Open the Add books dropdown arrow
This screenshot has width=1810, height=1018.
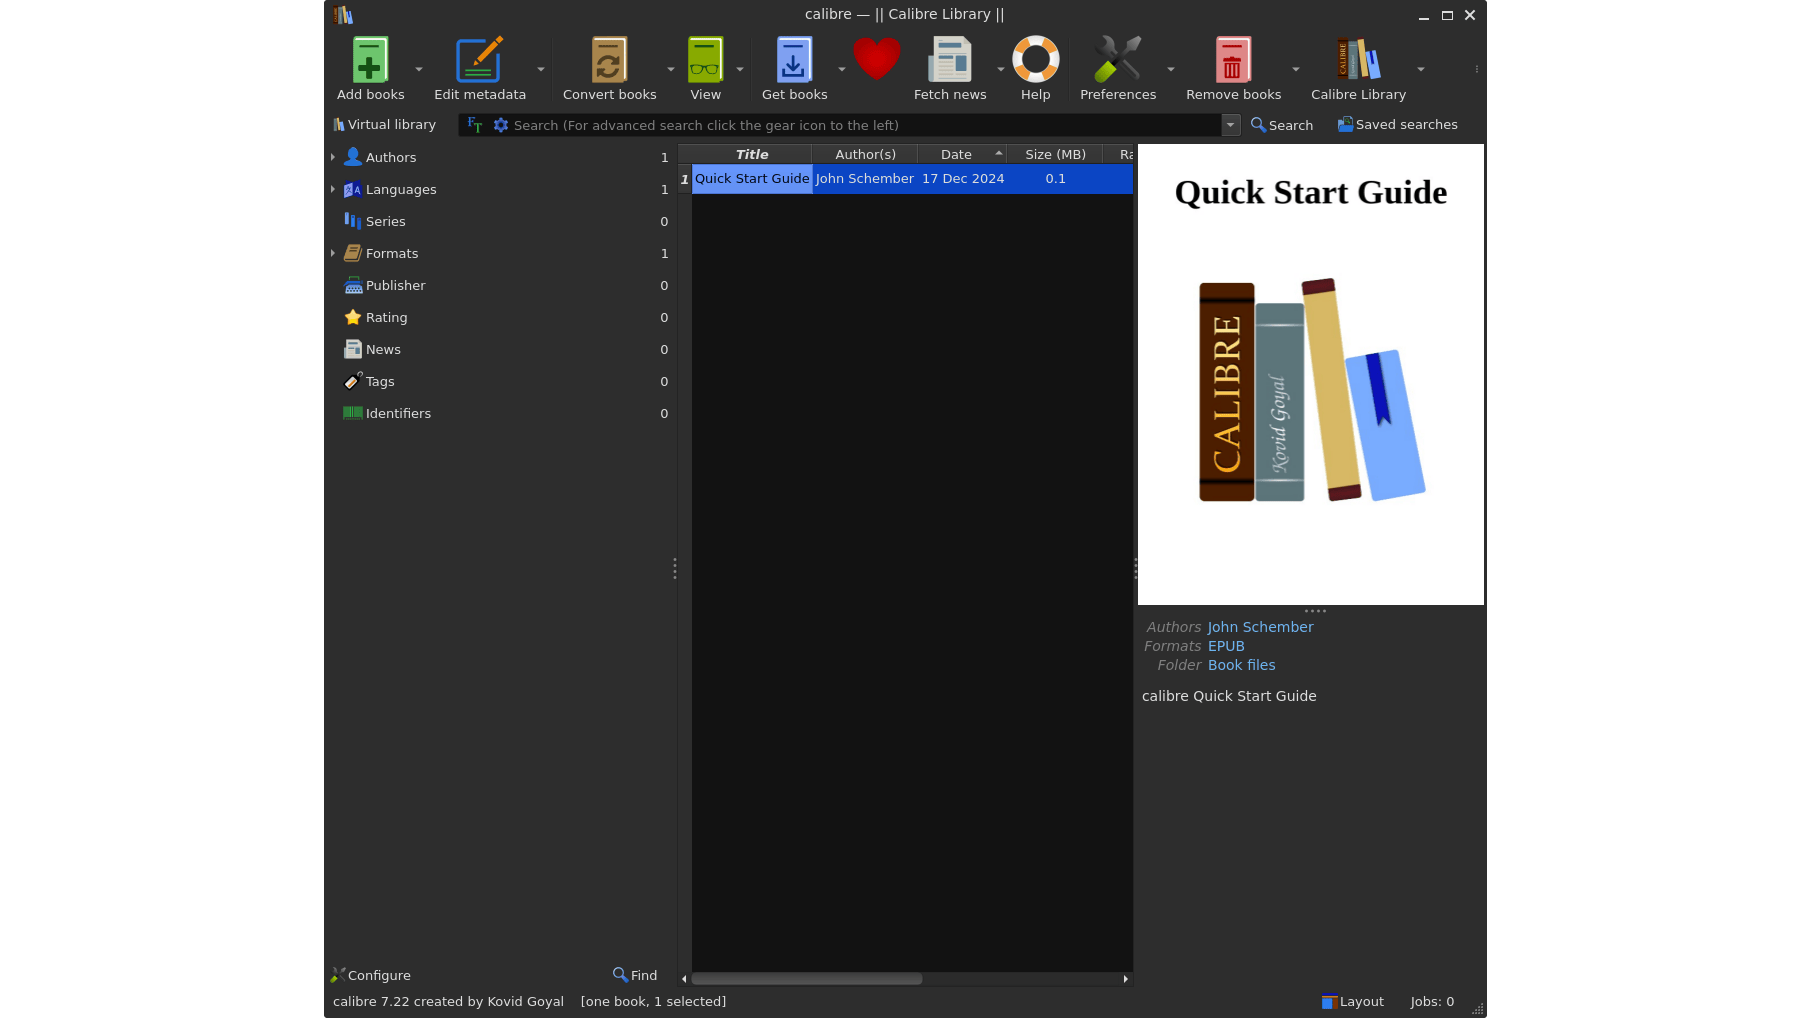point(419,69)
